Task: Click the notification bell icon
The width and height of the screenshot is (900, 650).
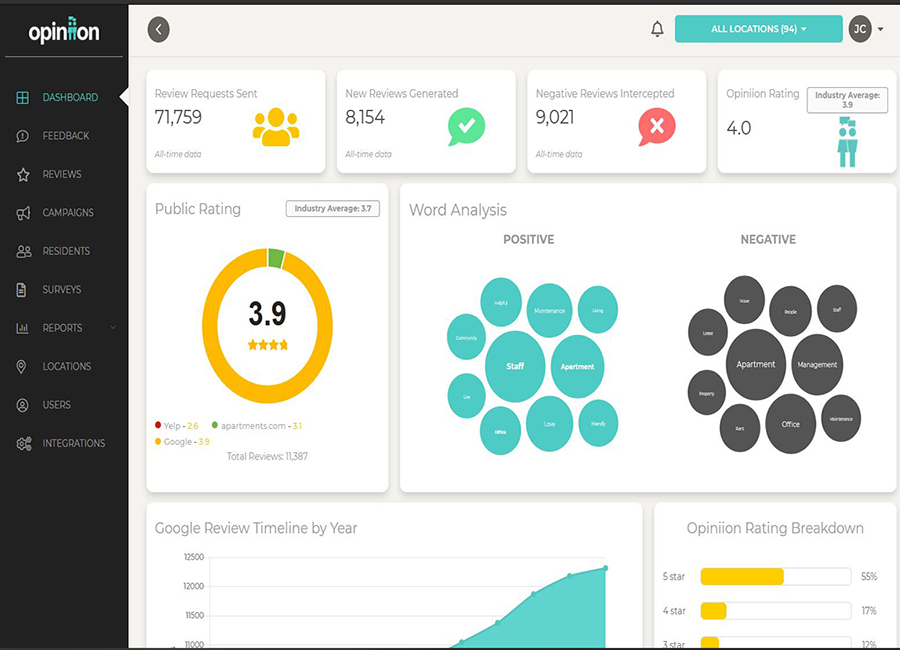Action: 657,29
